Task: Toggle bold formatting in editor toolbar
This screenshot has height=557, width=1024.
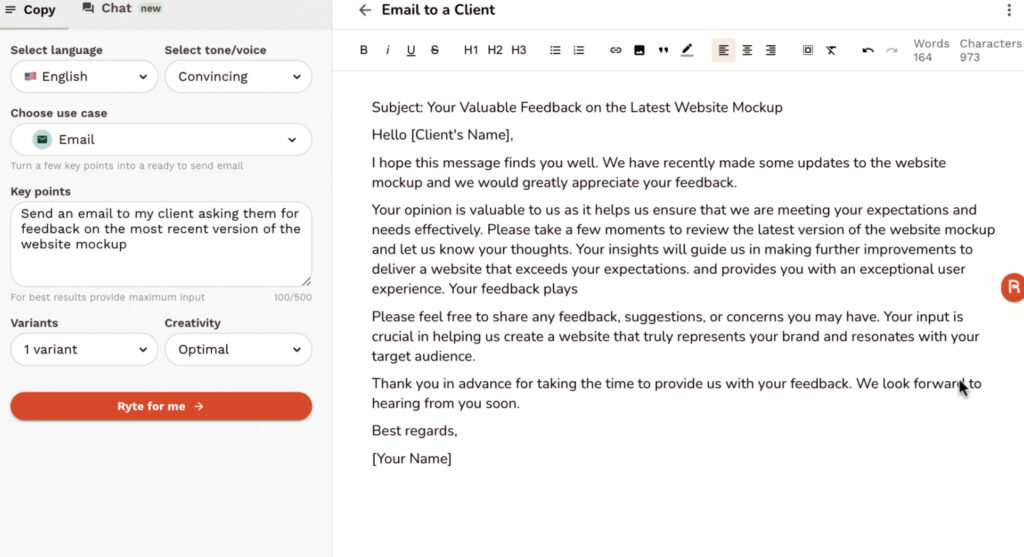Action: 364,50
